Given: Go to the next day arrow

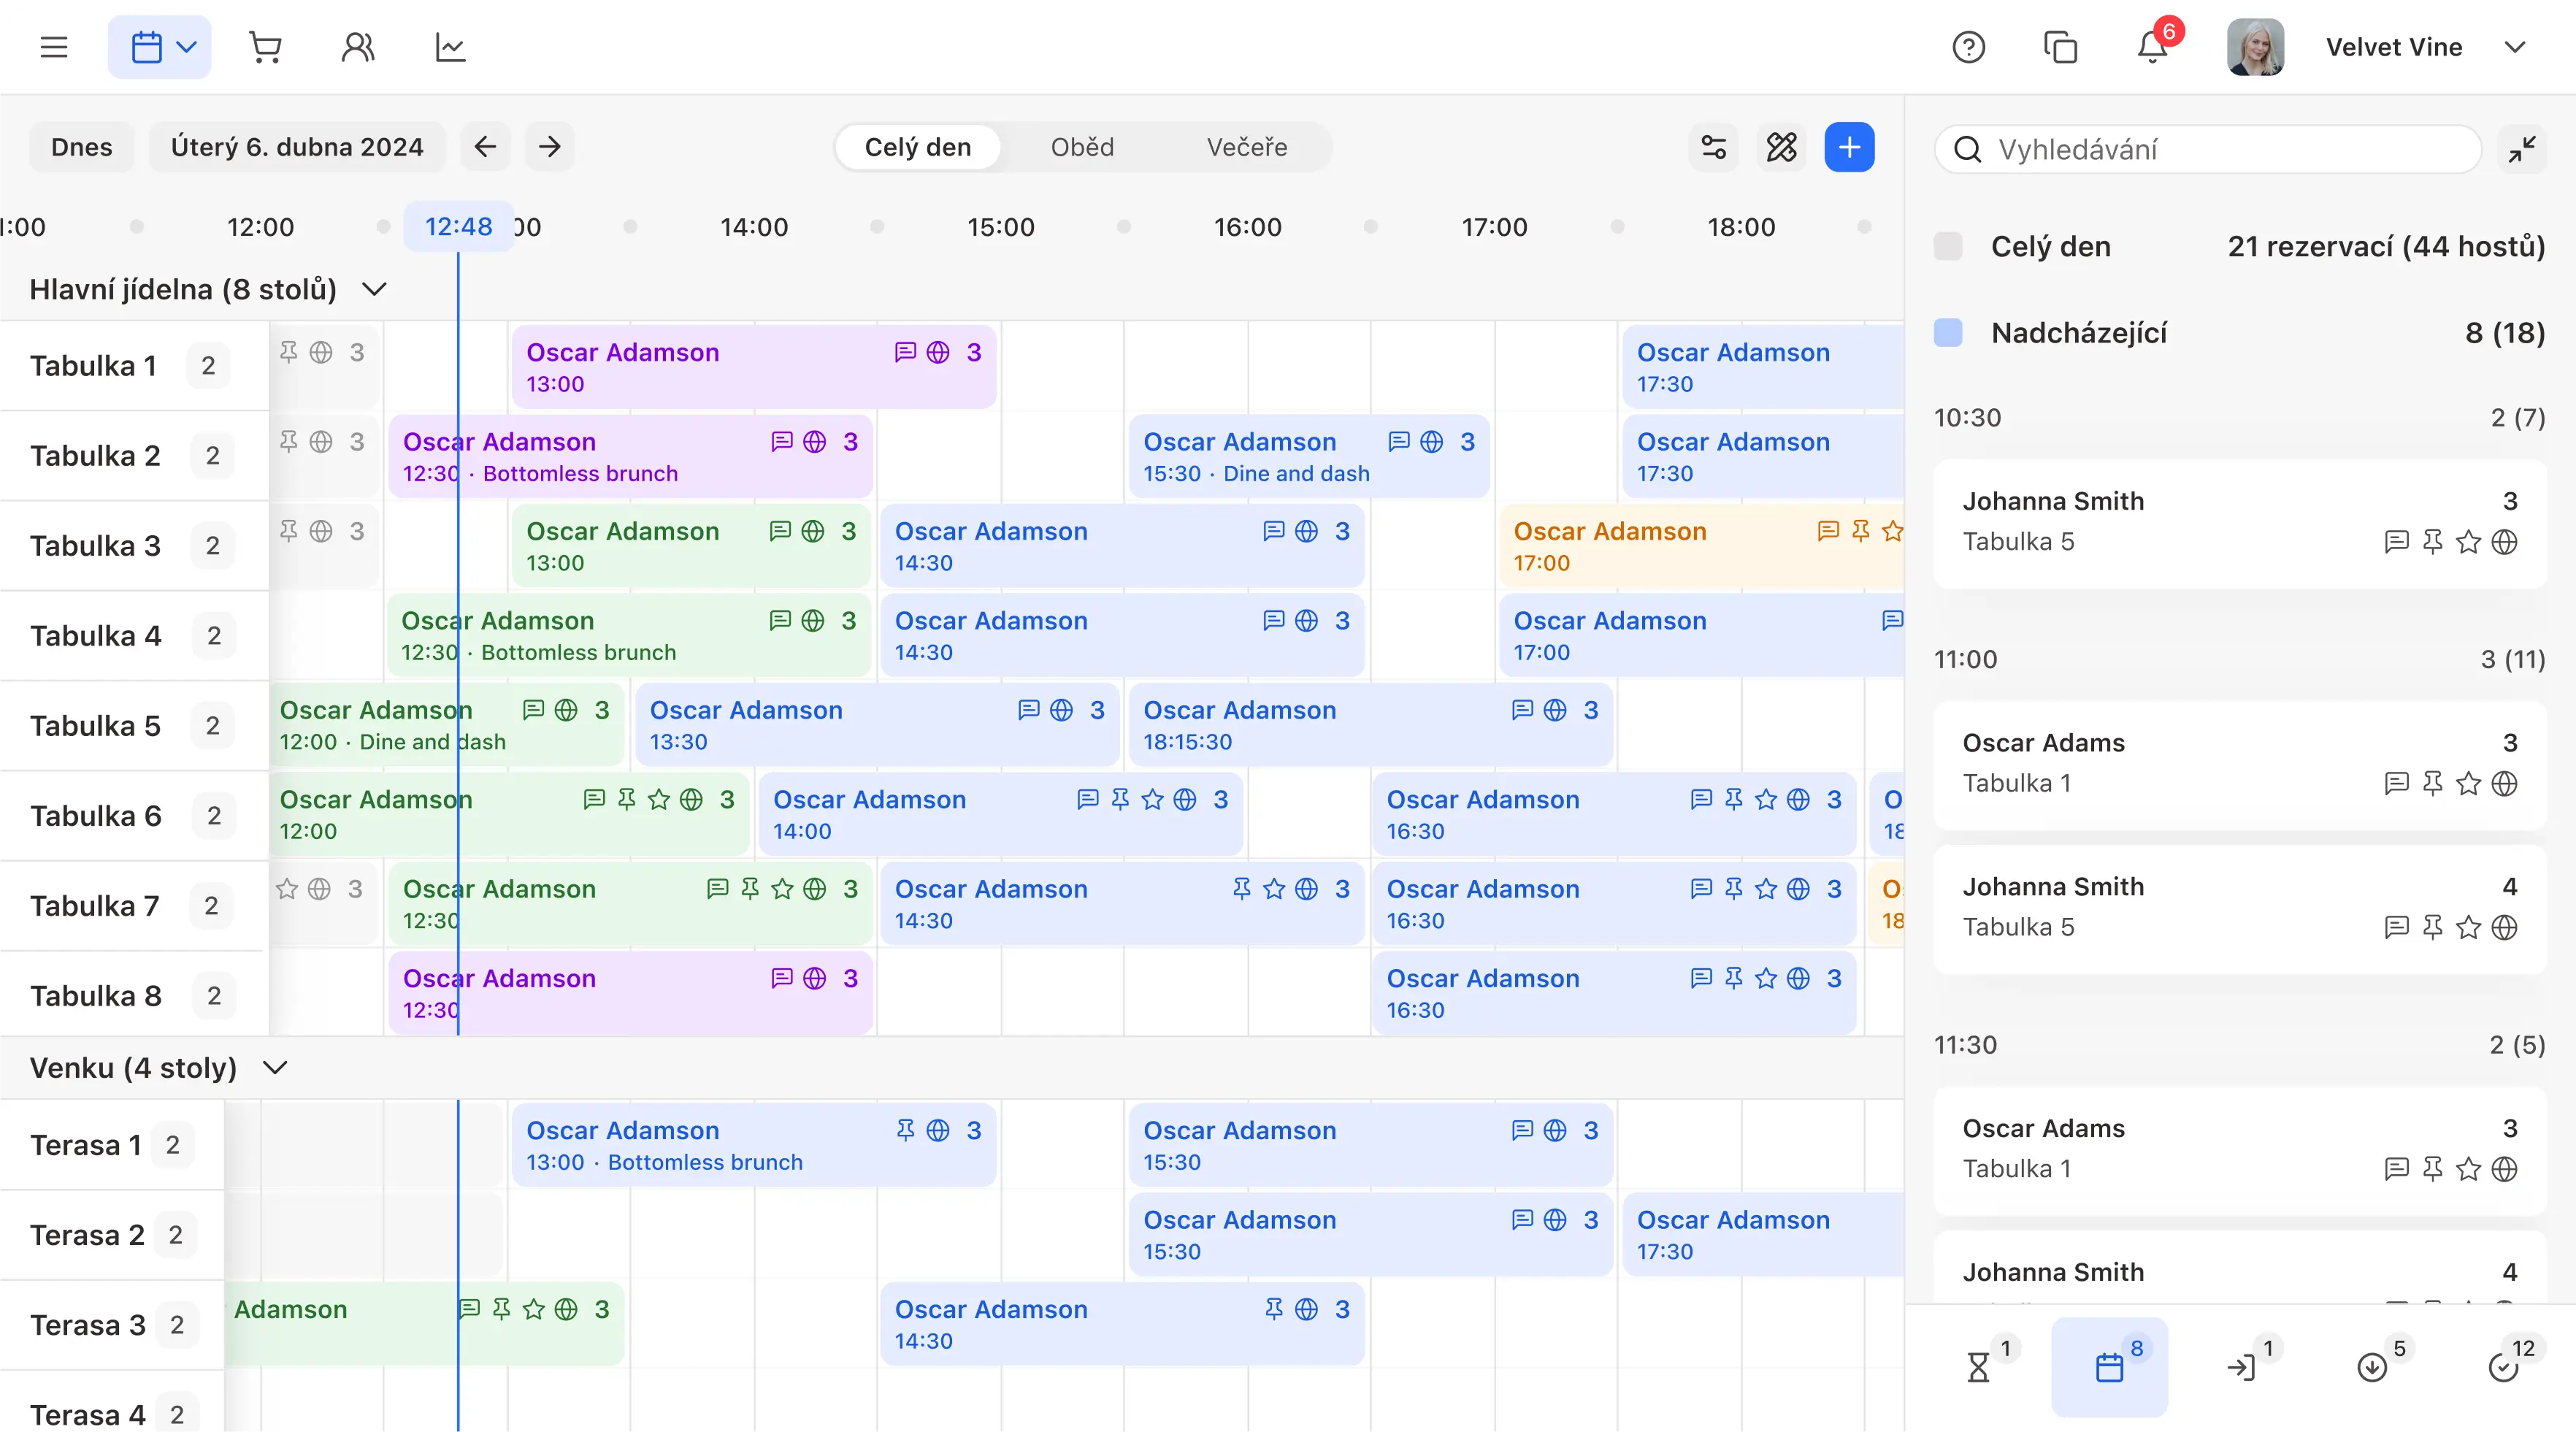Looking at the screenshot, I should pos(550,147).
